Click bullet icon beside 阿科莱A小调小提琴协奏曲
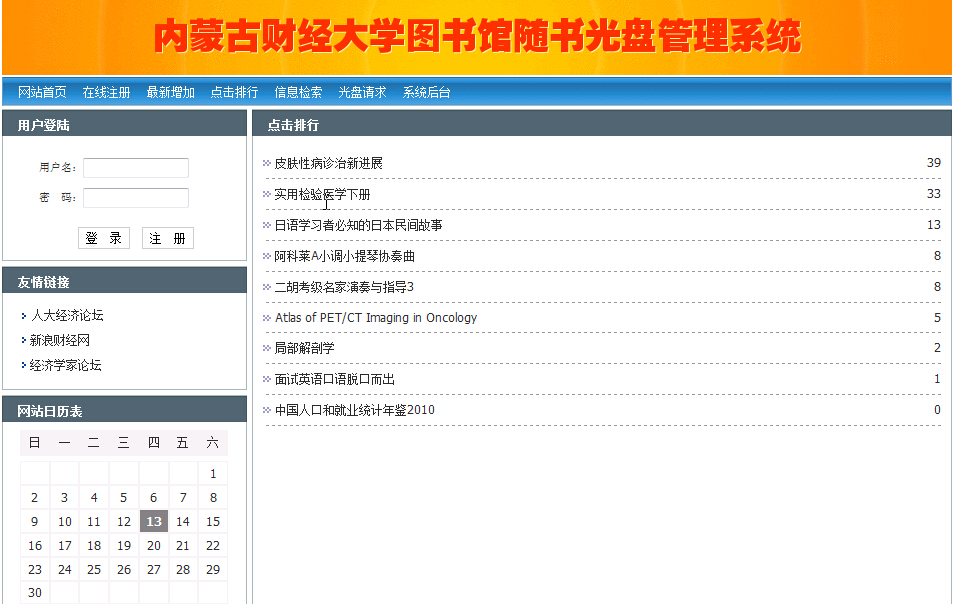 point(267,256)
